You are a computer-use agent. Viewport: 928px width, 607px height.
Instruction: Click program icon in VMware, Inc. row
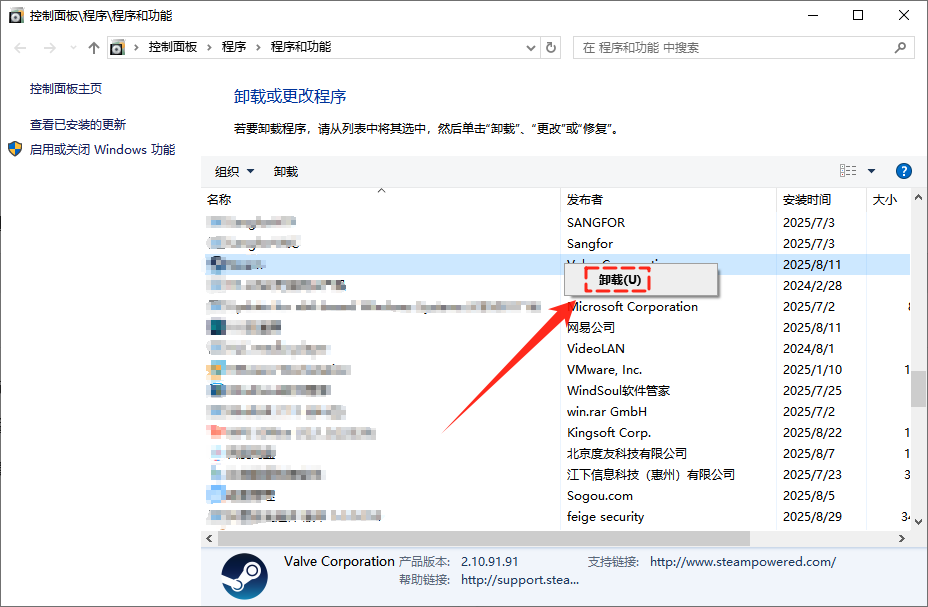[217, 370]
